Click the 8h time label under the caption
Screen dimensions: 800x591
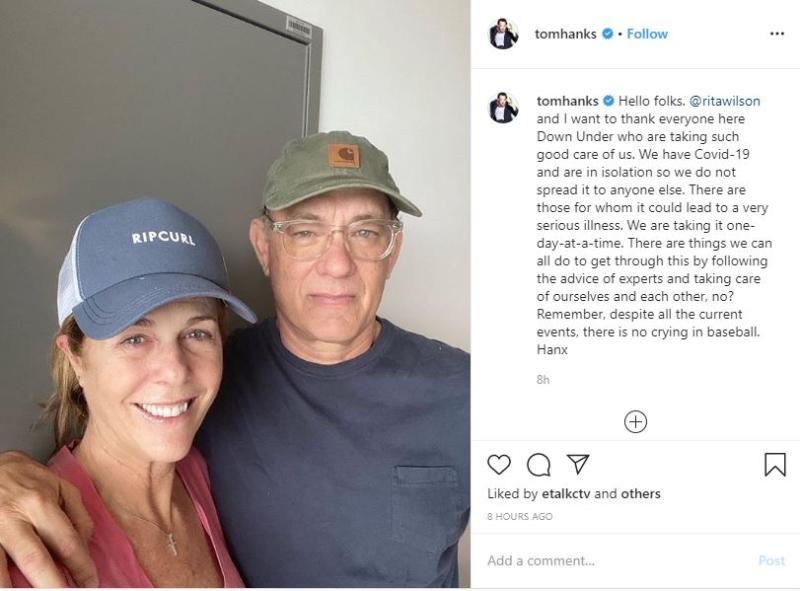(543, 380)
